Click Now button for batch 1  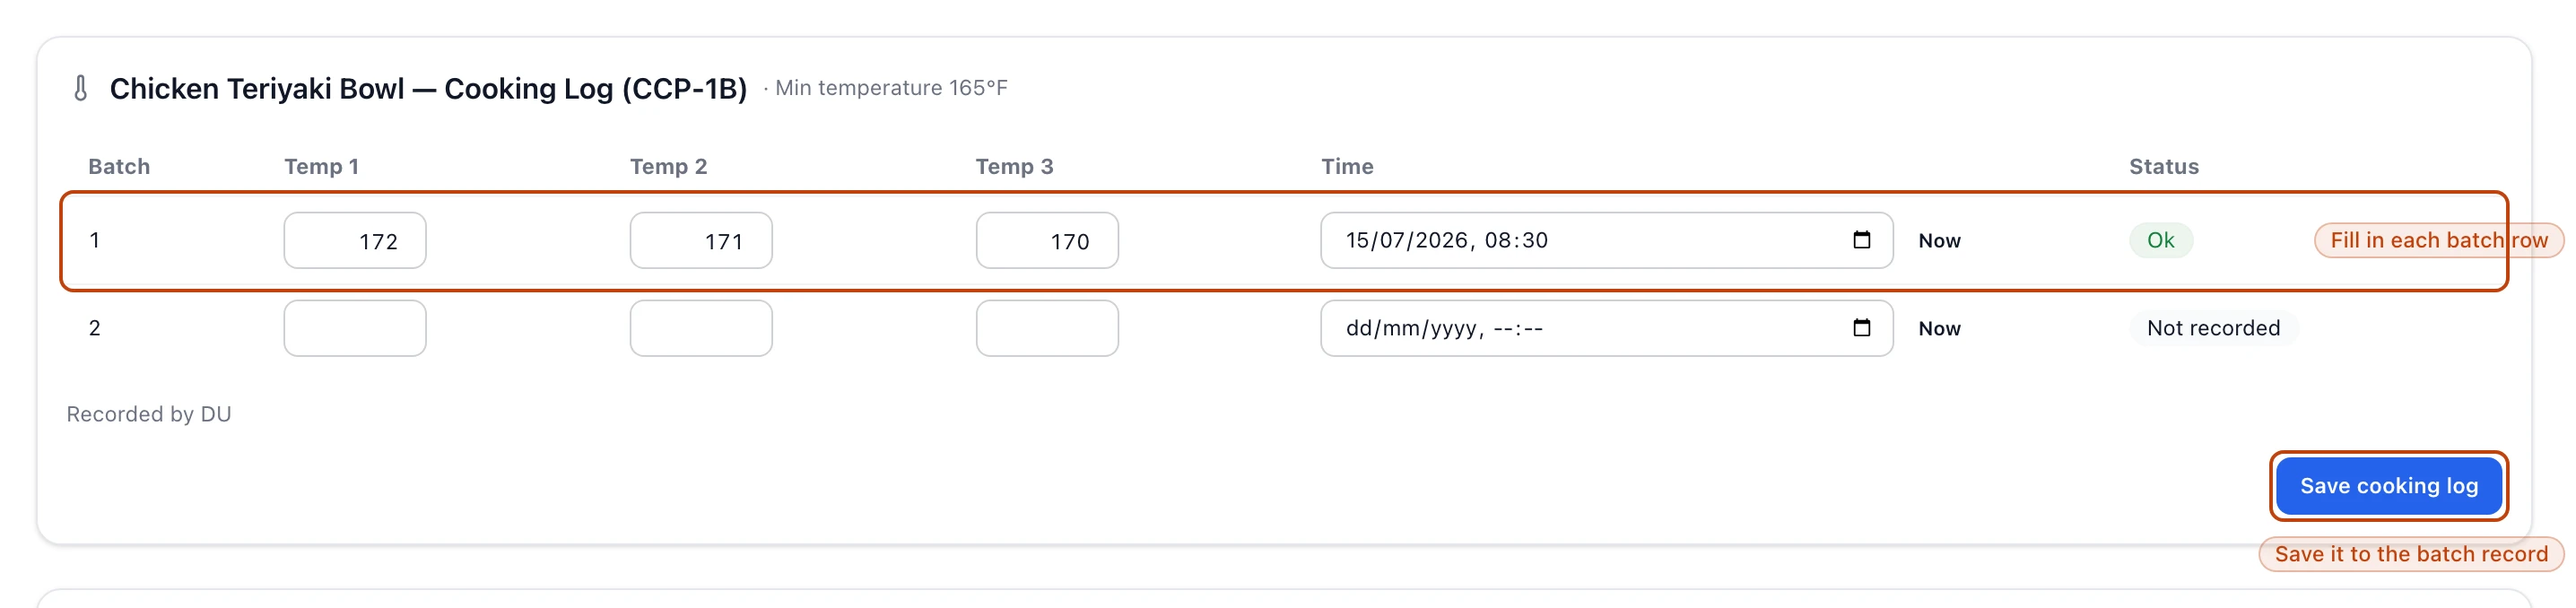tap(1939, 241)
